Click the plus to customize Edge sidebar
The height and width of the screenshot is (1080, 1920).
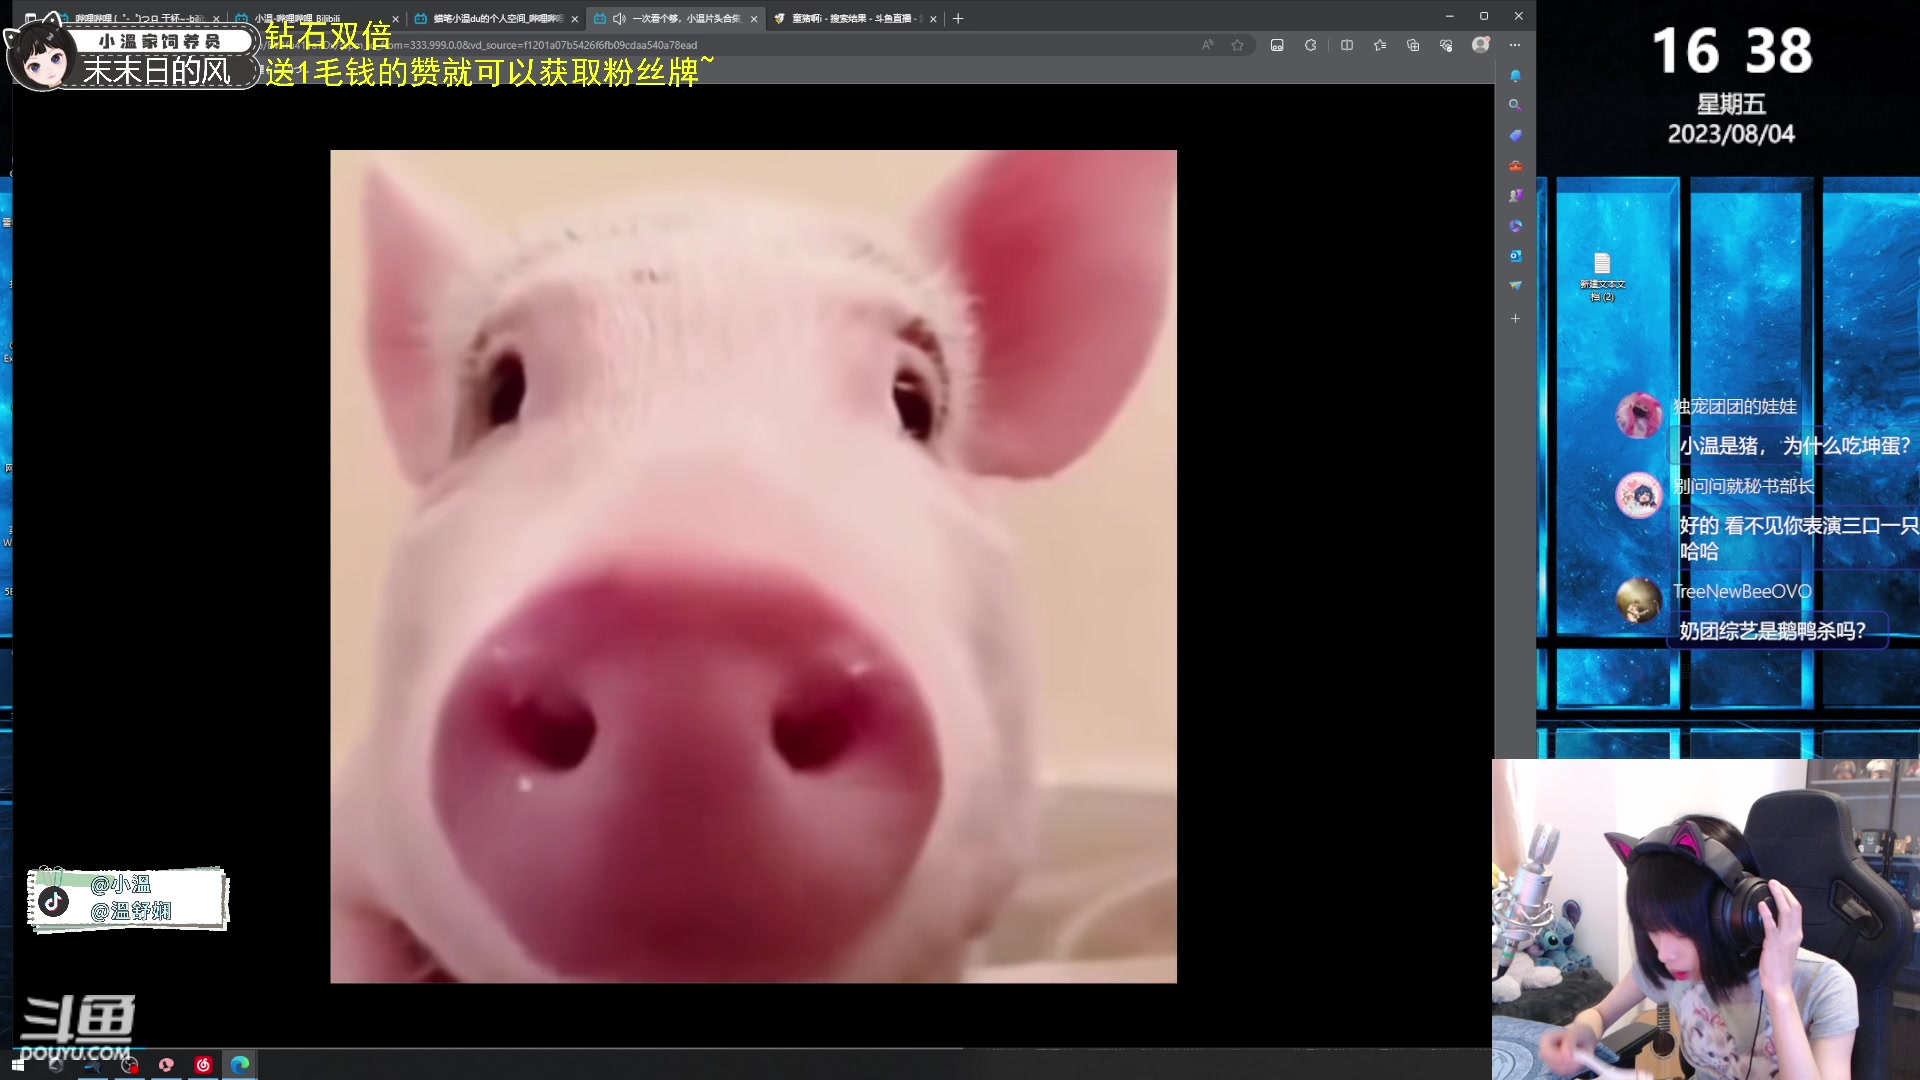1515,318
